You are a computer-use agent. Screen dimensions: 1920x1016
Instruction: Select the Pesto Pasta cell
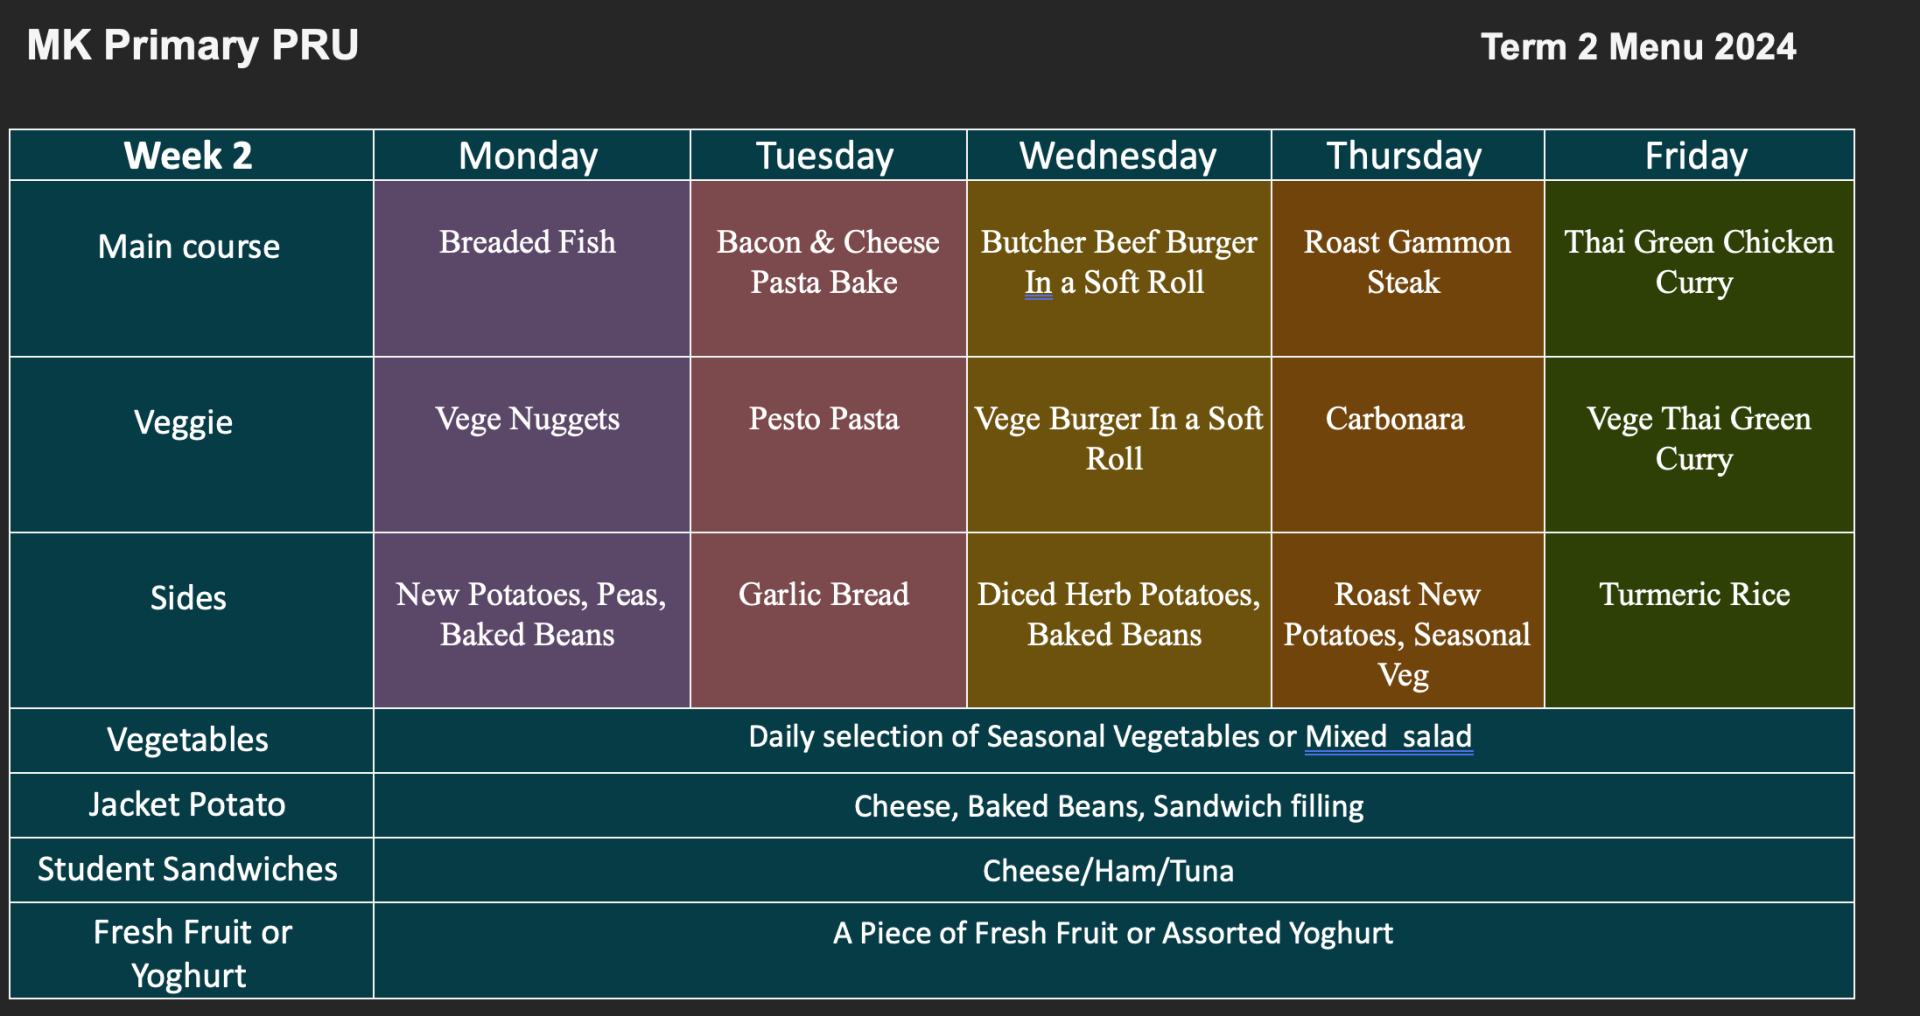click(828, 444)
